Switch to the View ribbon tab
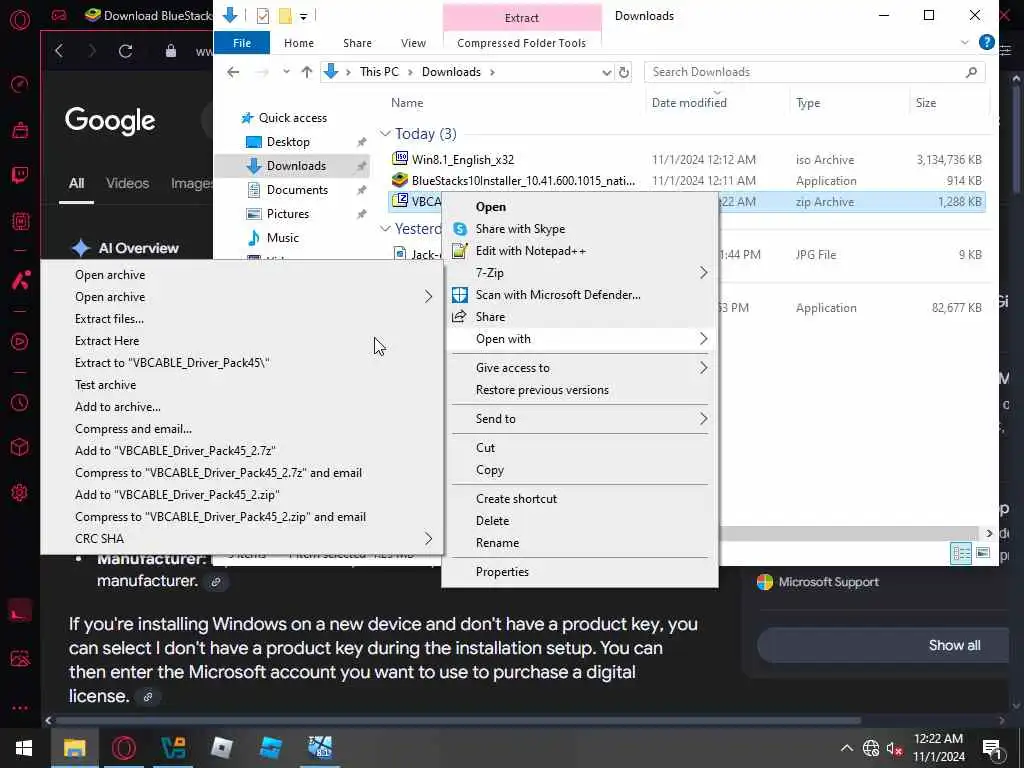 click(x=413, y=42)
